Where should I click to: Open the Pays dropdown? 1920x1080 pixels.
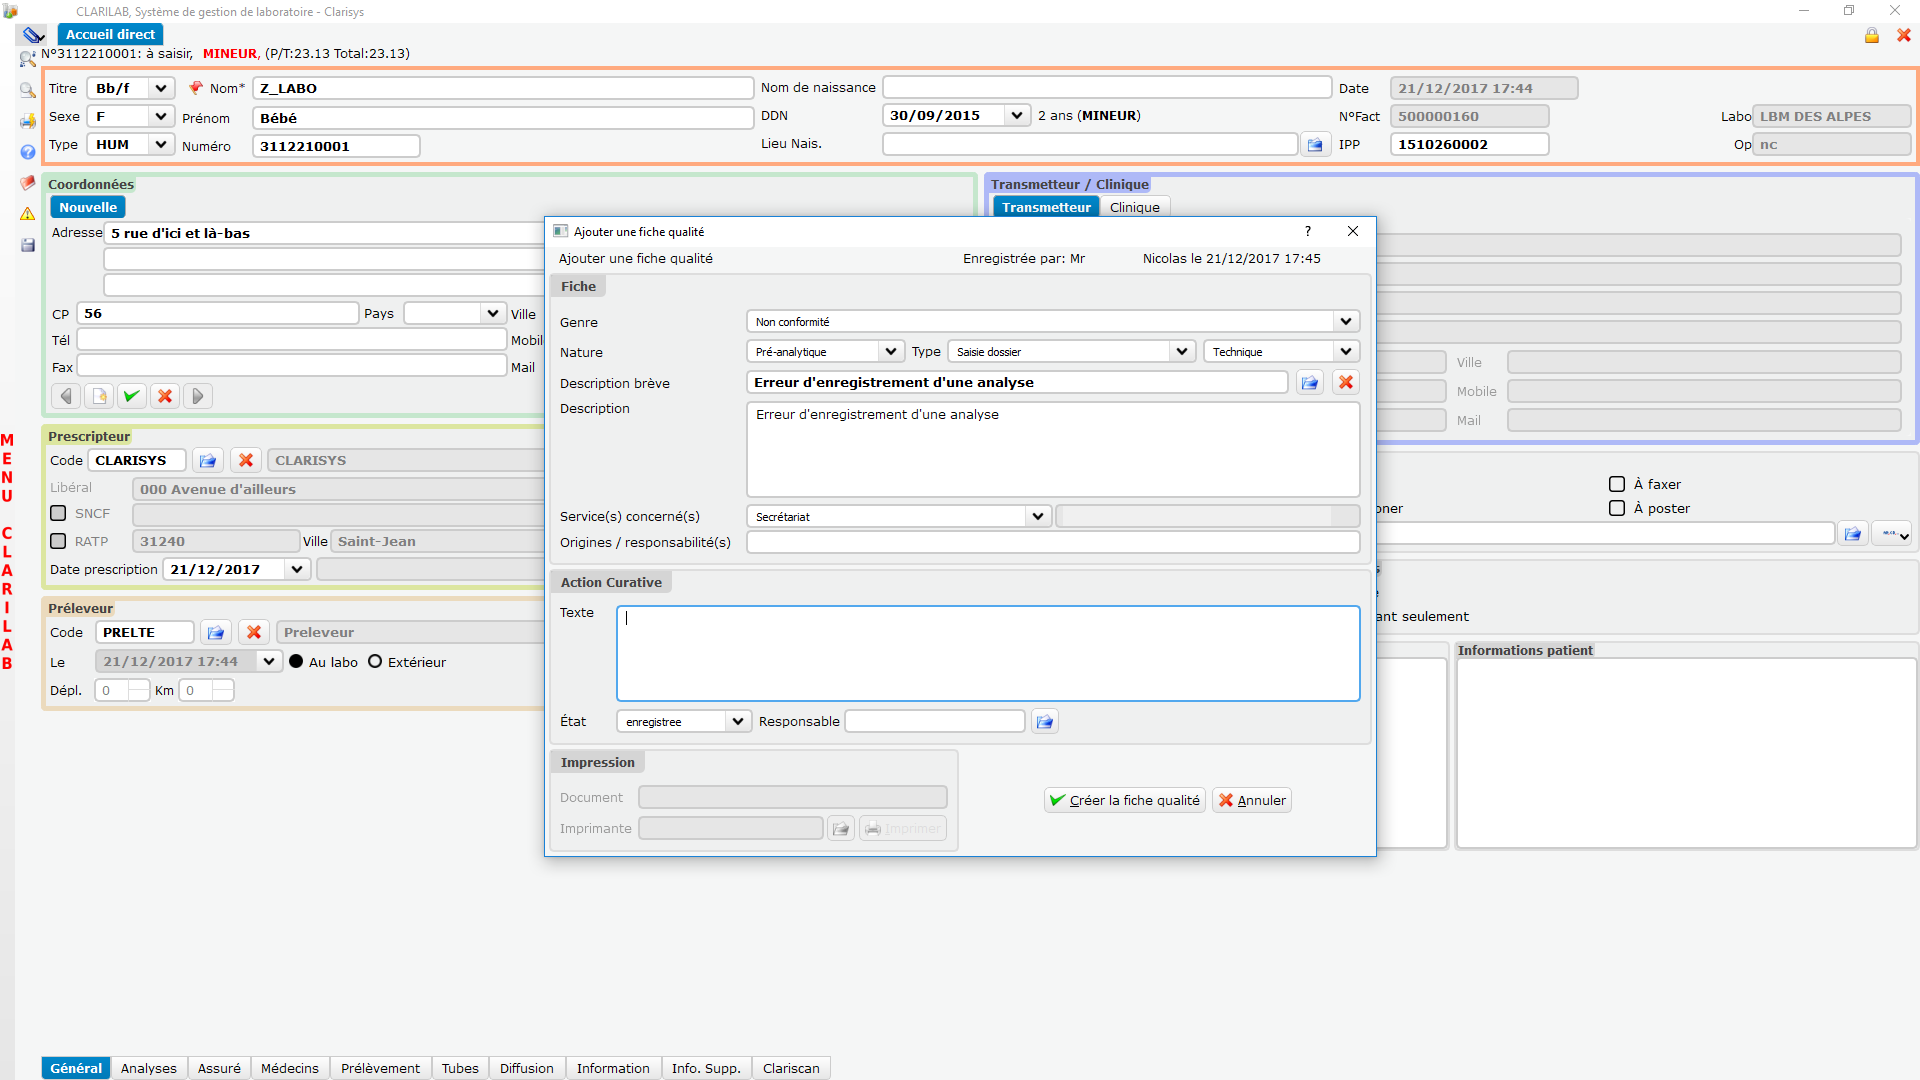493,314
